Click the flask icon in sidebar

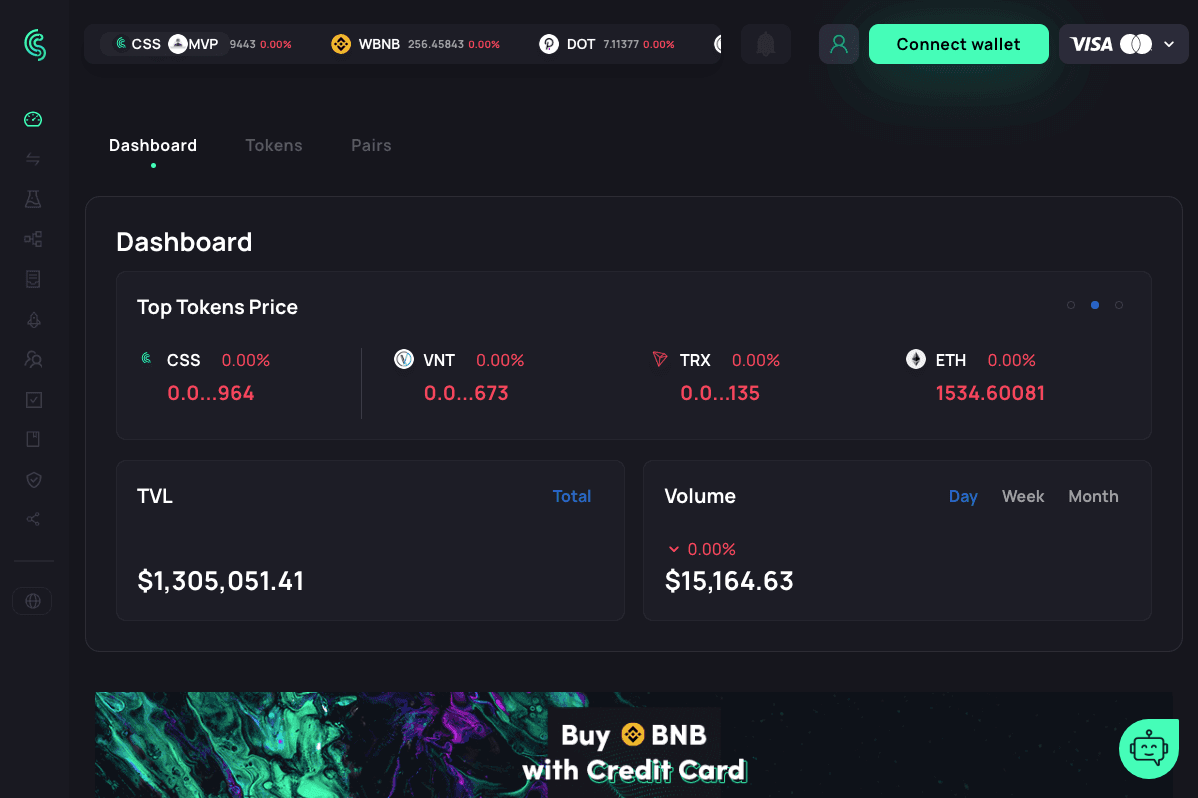(33, 199)
